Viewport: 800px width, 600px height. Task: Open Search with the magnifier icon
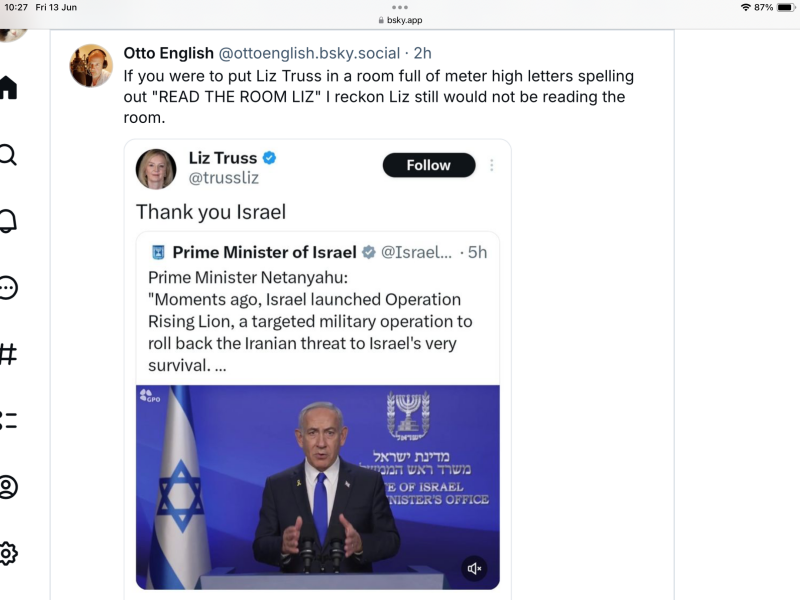coord(7,155)
